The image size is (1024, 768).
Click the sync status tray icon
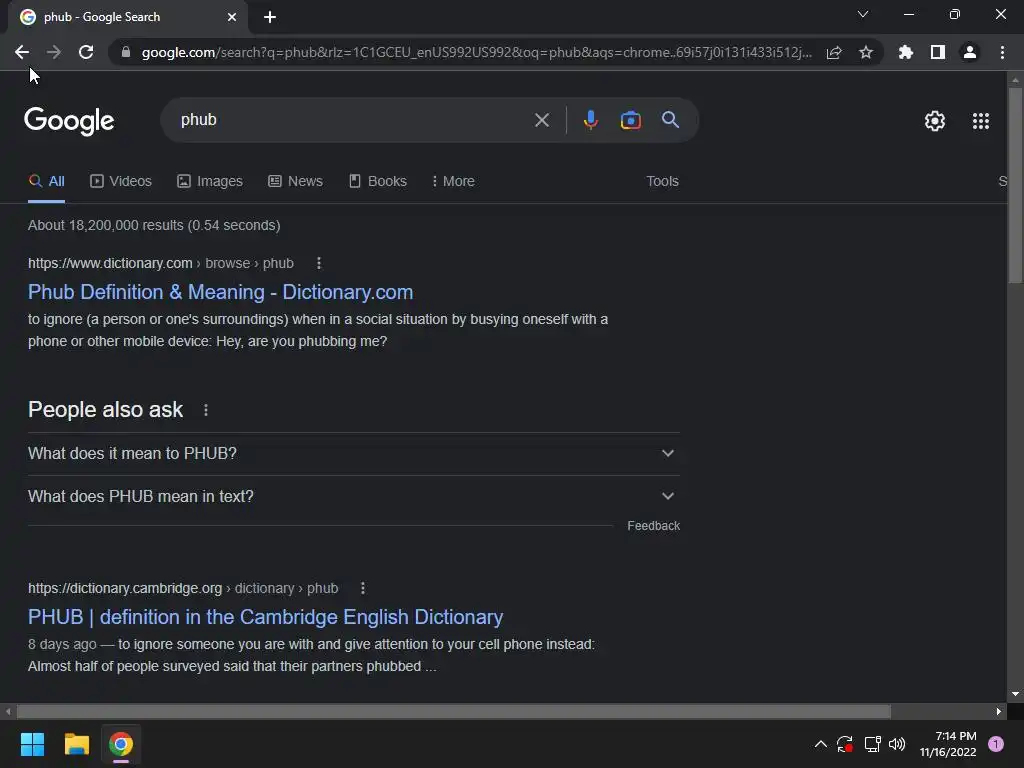click(x=845, y=744)
